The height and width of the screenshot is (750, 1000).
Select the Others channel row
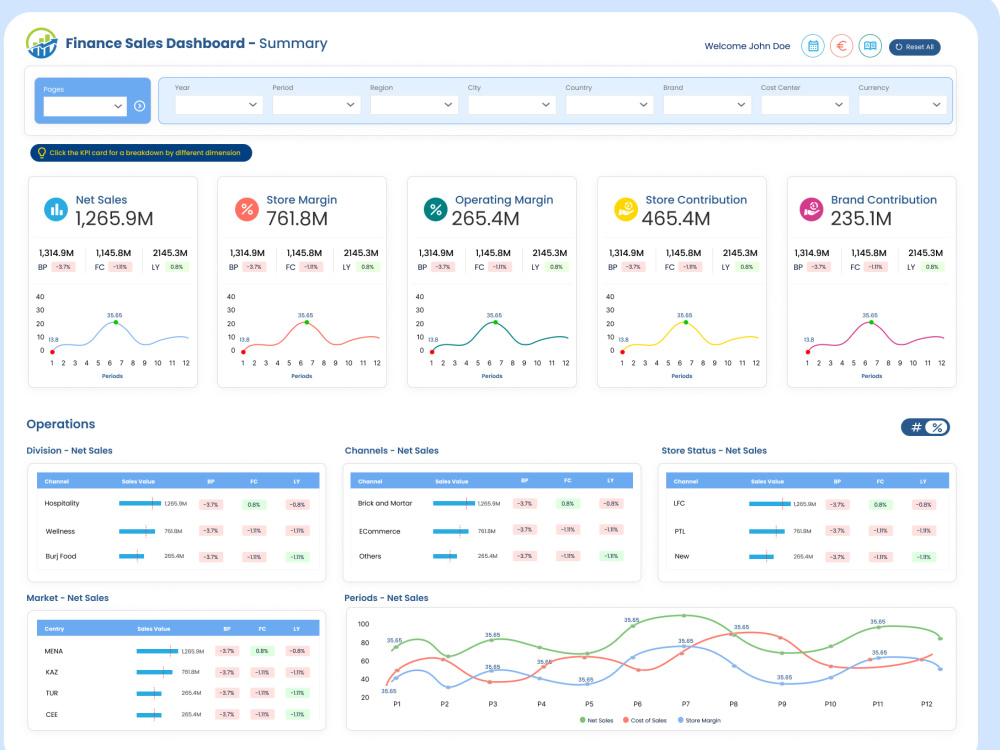491,556
